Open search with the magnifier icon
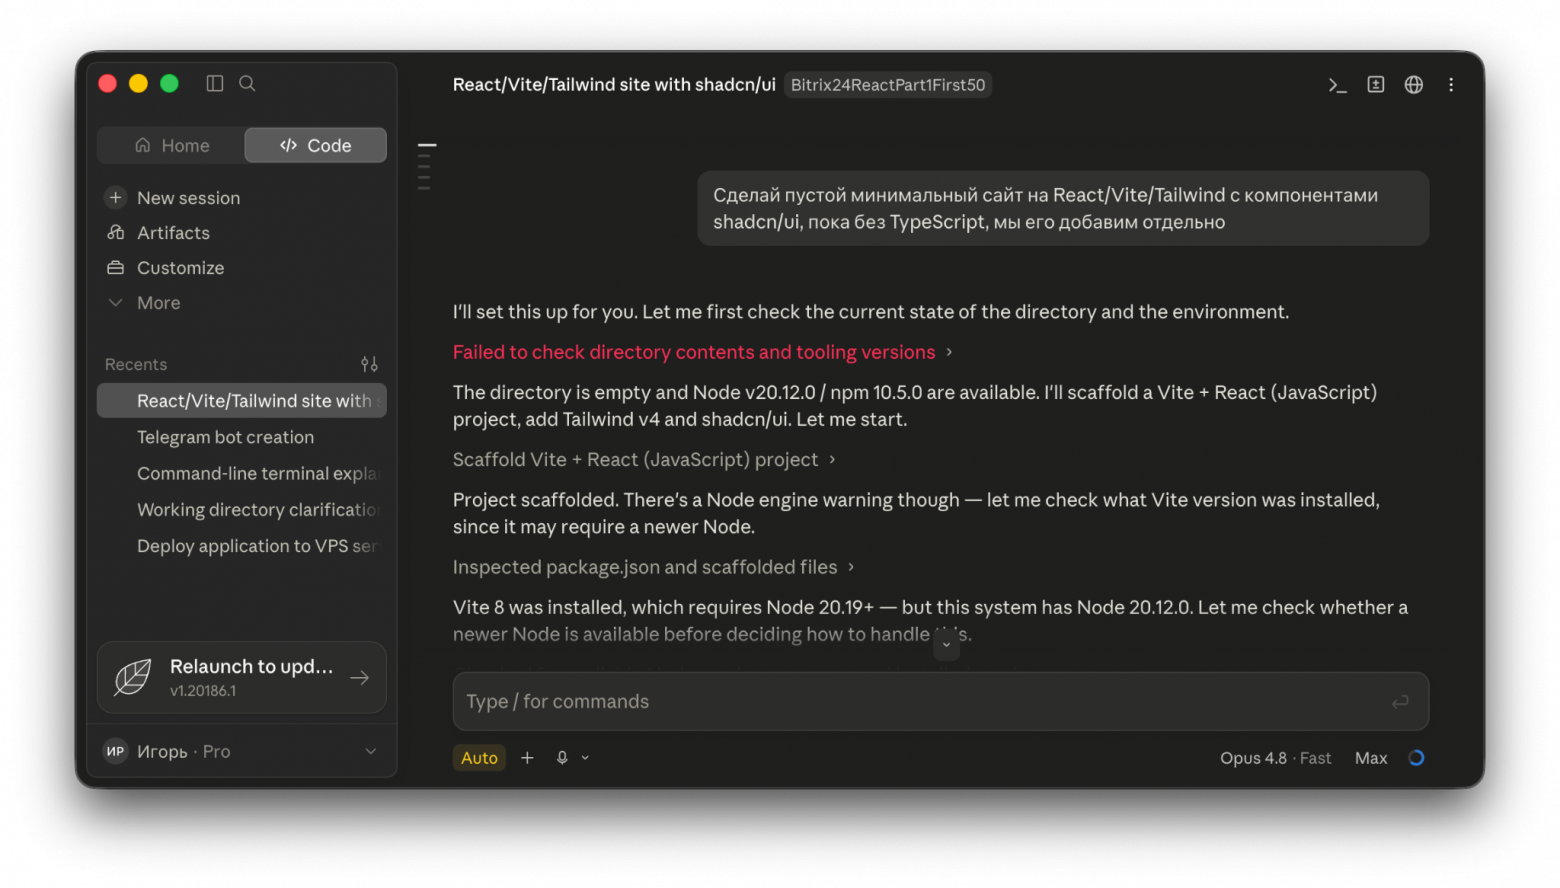1560x888 pixels. 247,83
